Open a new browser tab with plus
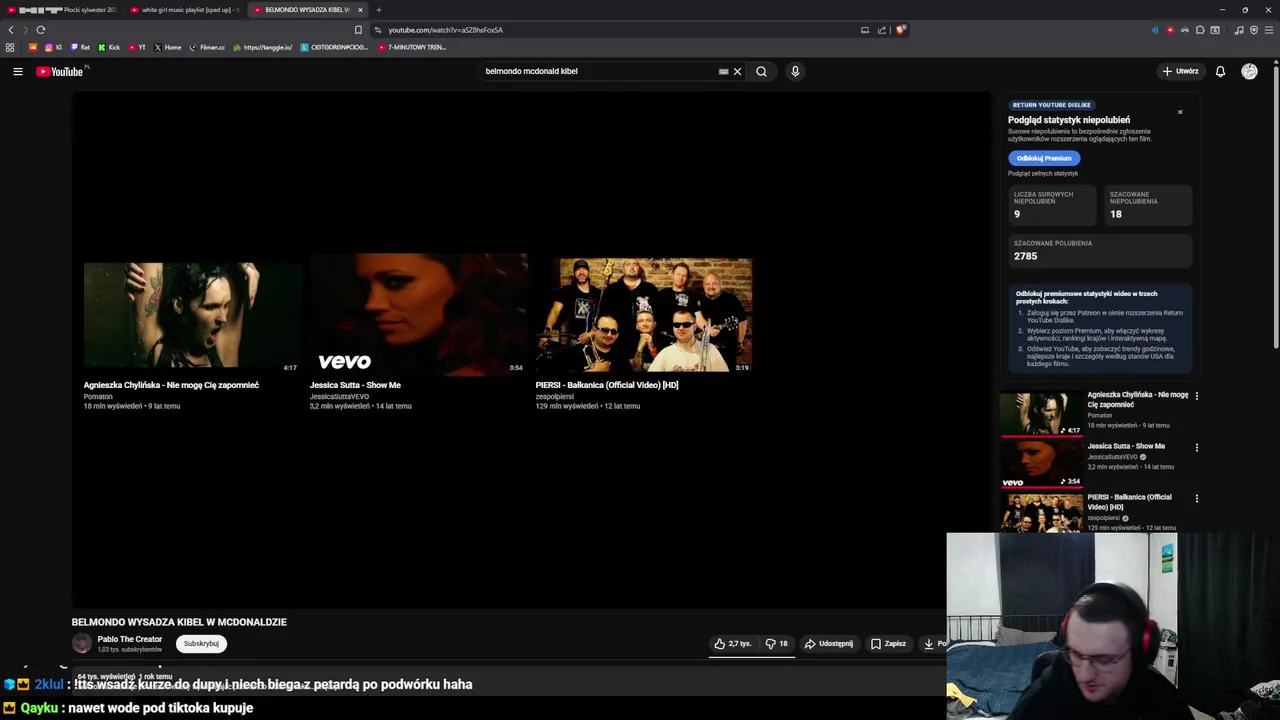The height and width of the screenshot is (720, 1280). click(x=379, y=10)
